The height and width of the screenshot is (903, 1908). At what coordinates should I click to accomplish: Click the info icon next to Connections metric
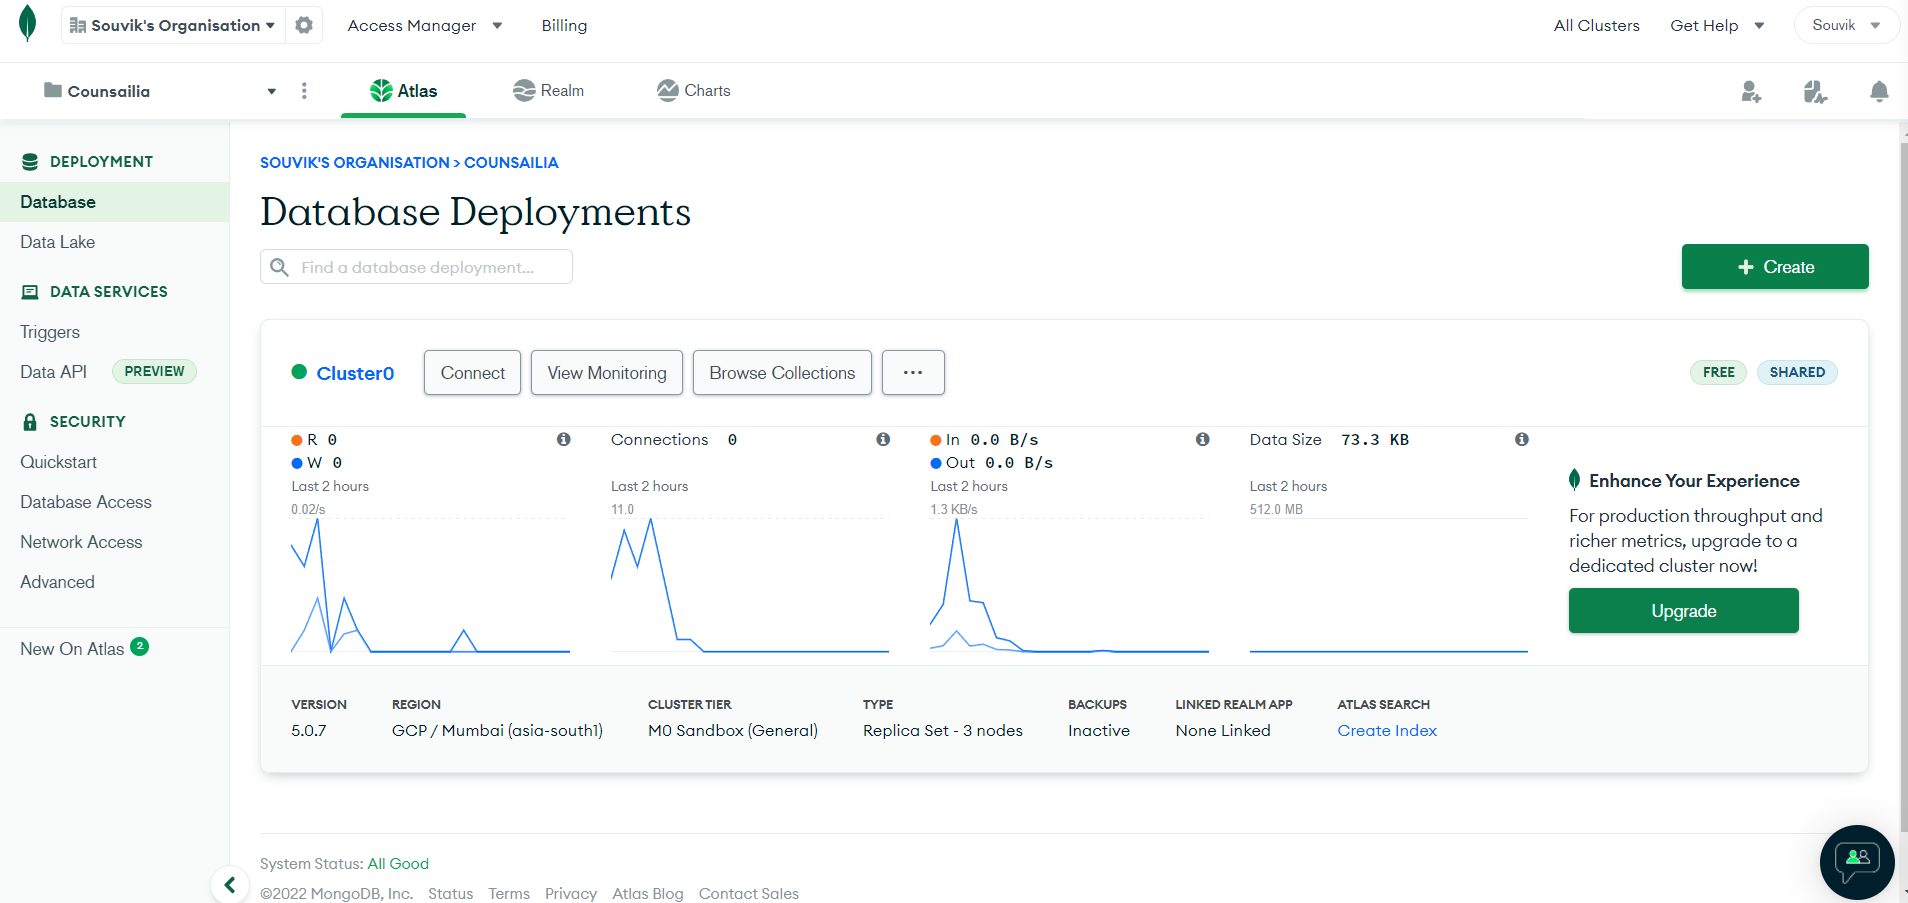(x=883, y=439)
